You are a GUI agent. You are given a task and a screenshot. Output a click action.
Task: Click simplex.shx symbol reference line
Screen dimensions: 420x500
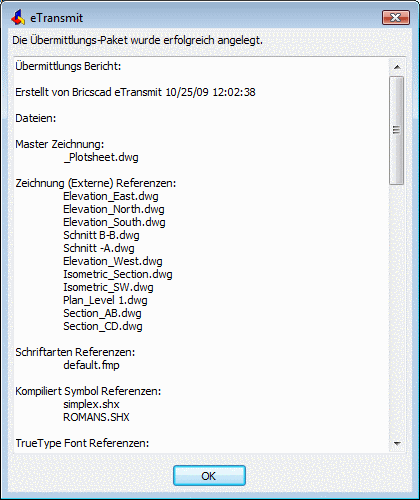pos(91,404)
